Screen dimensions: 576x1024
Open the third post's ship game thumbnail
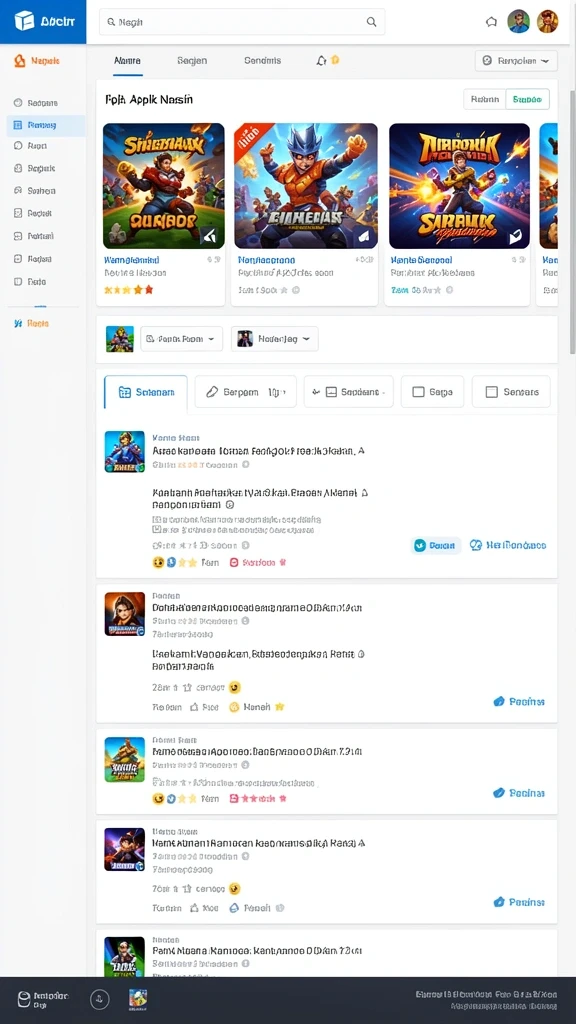(125, 760)
